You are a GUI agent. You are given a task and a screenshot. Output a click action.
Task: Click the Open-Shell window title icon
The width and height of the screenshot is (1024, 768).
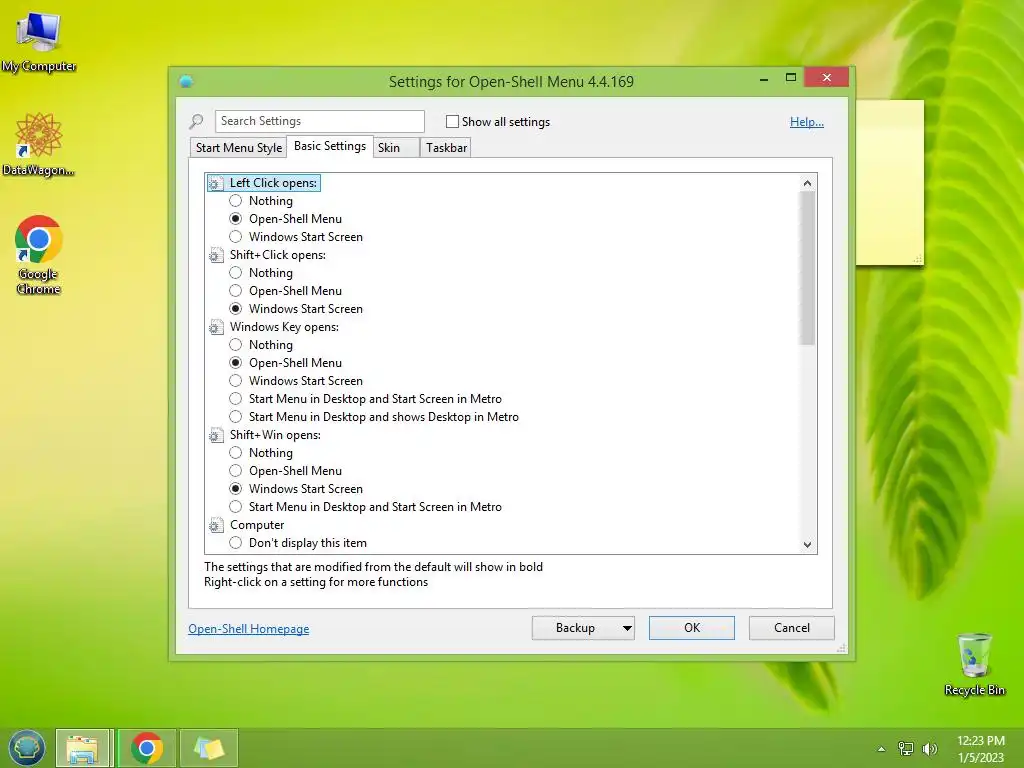(x=186, y=82)
